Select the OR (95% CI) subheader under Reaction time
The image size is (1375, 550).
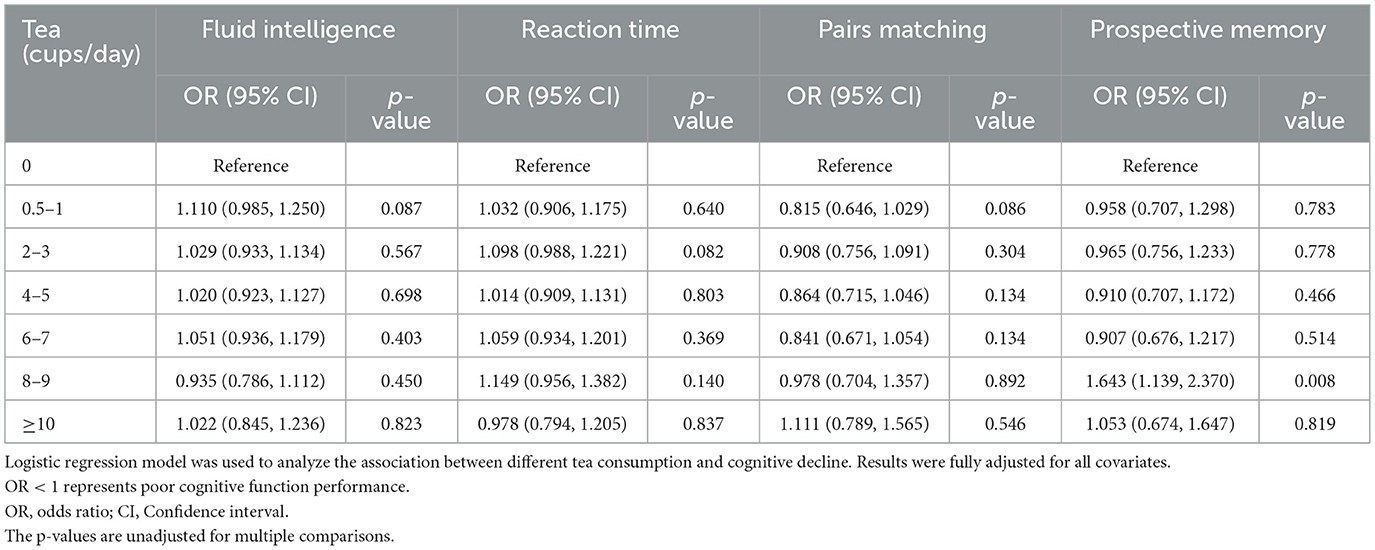(x=553, y=98)
